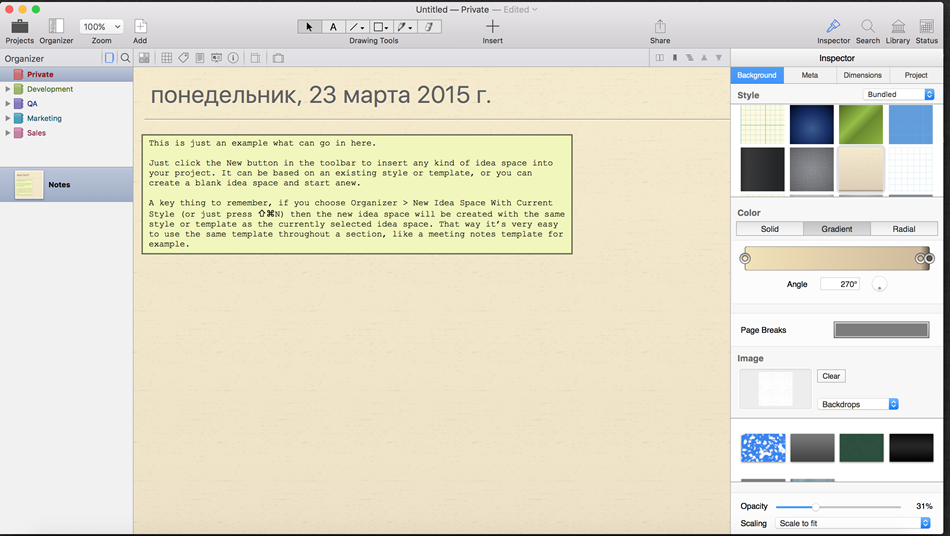The width and height of the screenshot is (950, 536).
Task: Click the Angle 270° input field
Action: coord(840,284)
